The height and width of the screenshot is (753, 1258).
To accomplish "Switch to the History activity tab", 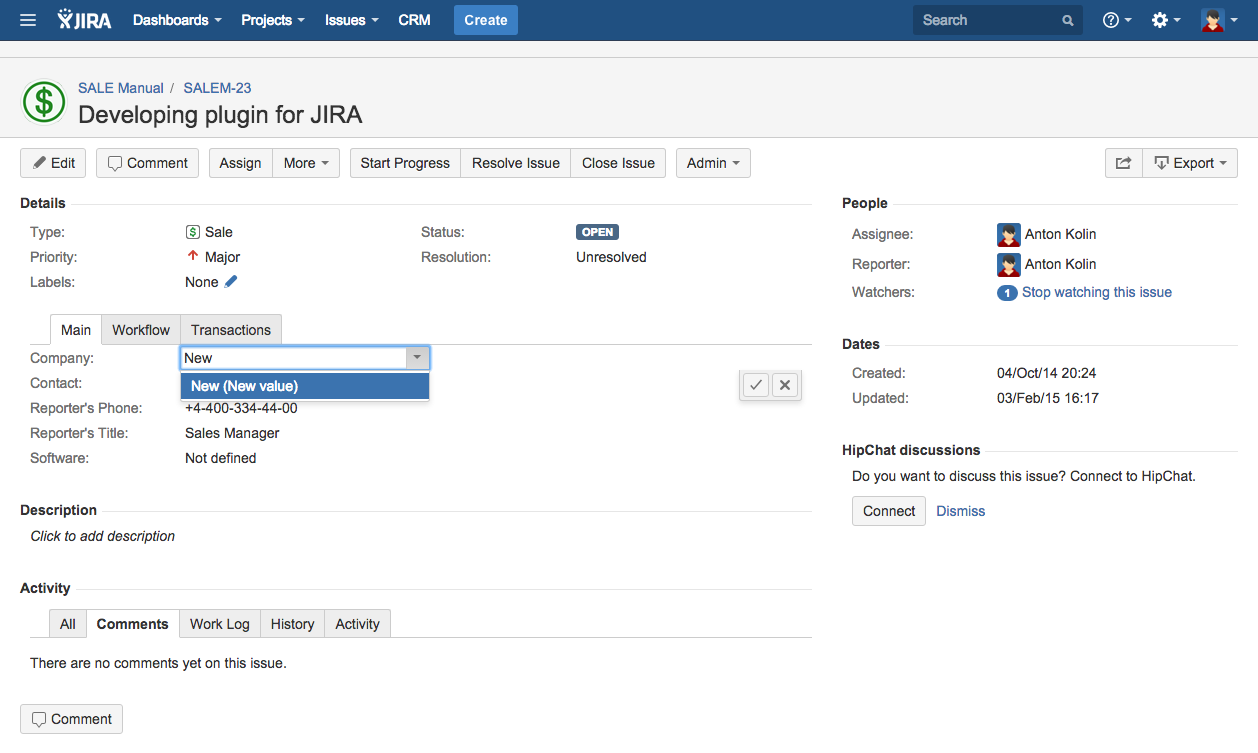I will [x=292, y=624].
